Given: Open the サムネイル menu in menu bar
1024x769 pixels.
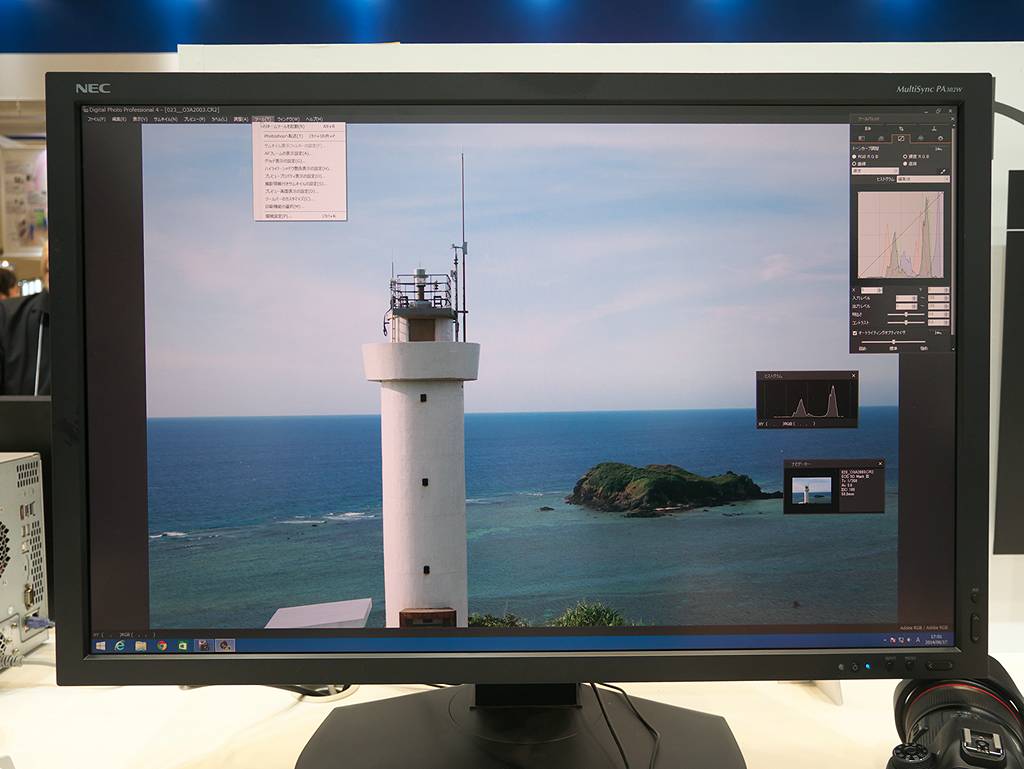Looking at the screenshot, I should click(x=165, y=119).
